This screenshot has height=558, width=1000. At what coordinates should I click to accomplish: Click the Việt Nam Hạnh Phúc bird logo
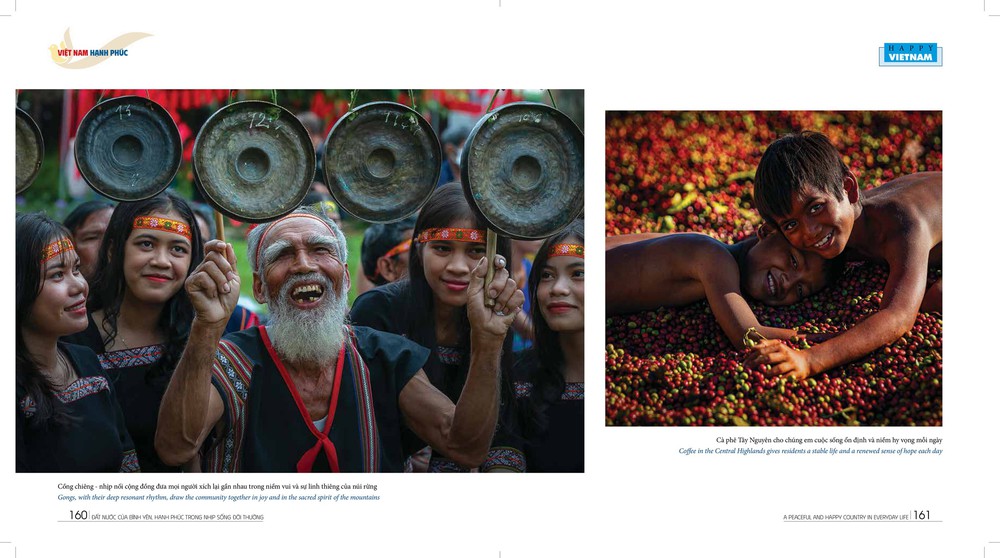tap(99, 48)
